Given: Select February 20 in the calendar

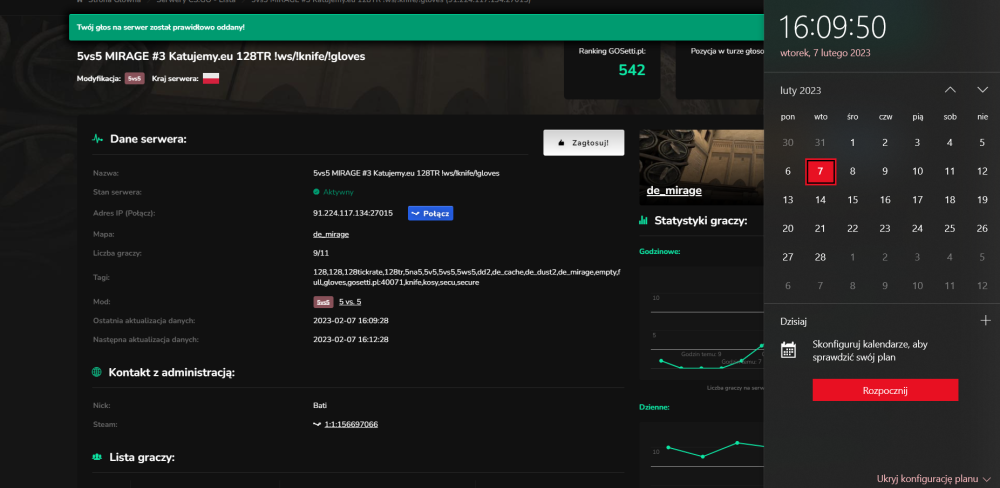Looking at the screenshot, I should [788, 228].
